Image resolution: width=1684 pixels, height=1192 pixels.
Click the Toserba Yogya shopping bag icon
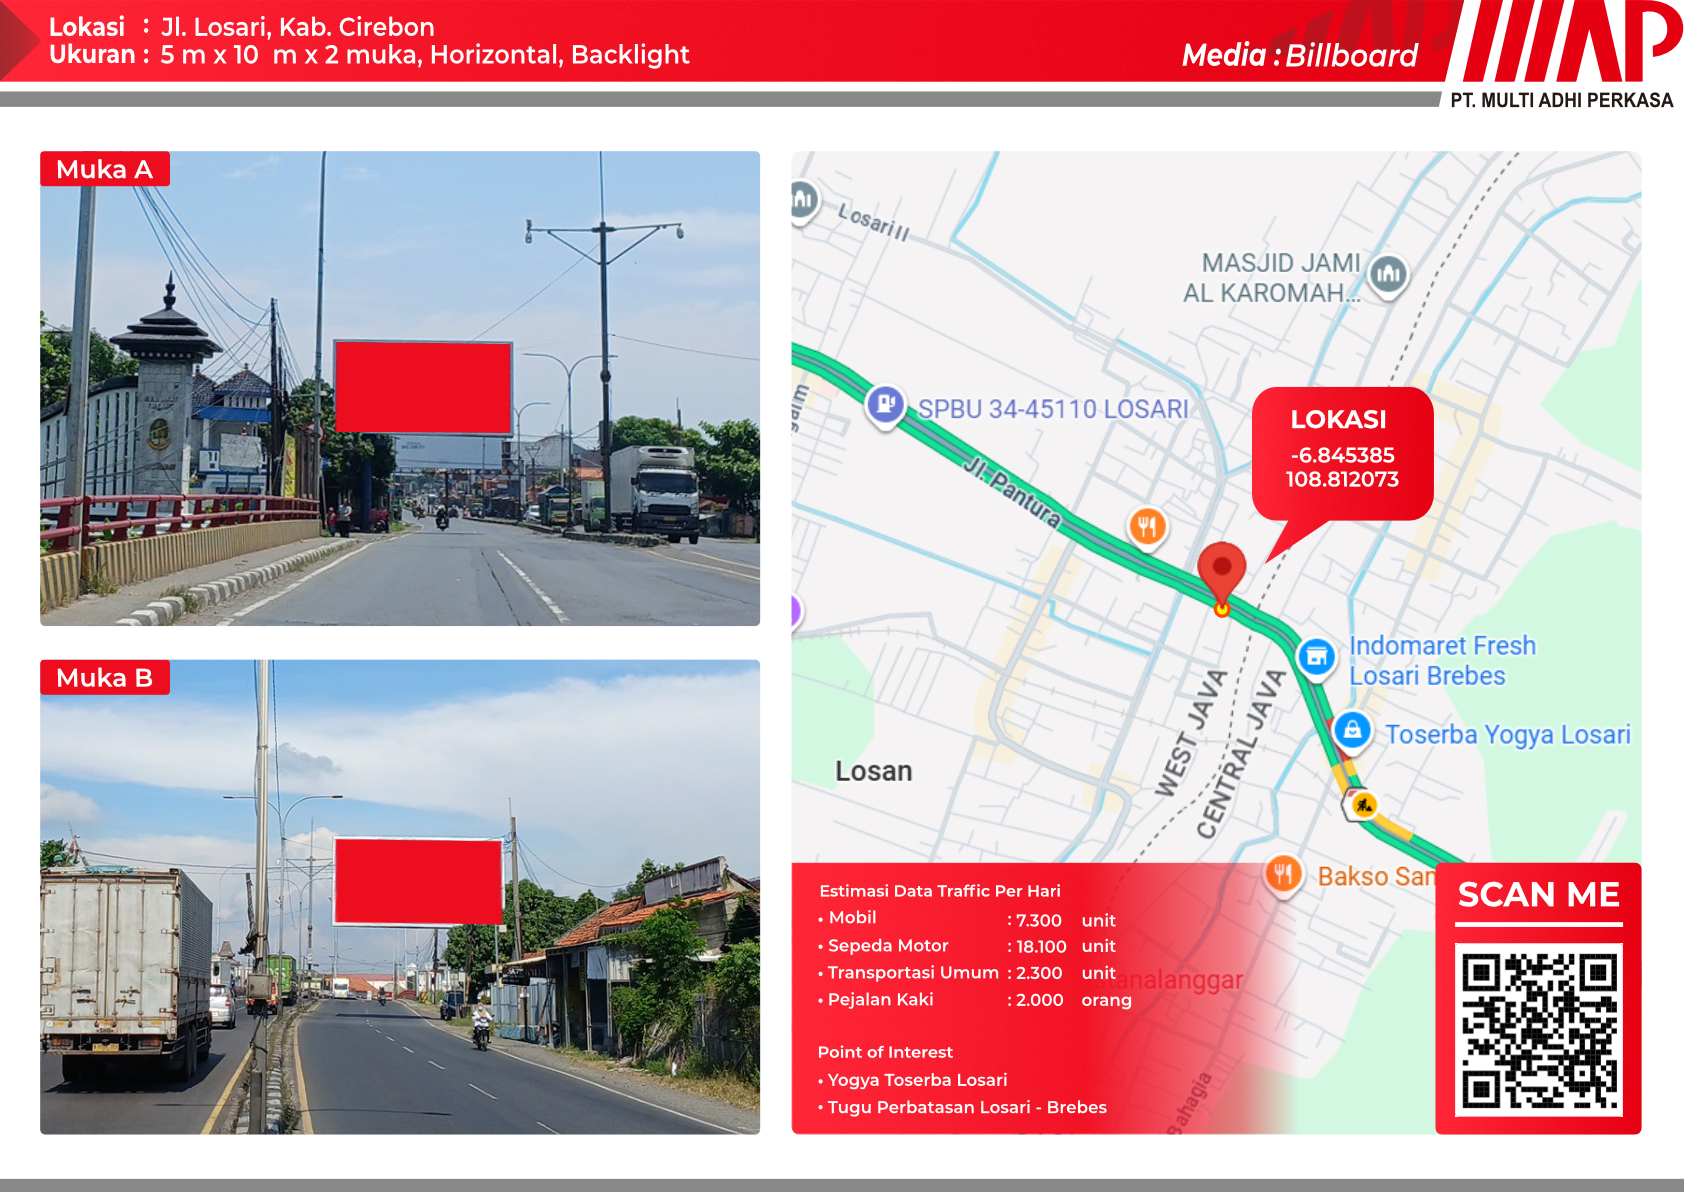[1353, 730]
